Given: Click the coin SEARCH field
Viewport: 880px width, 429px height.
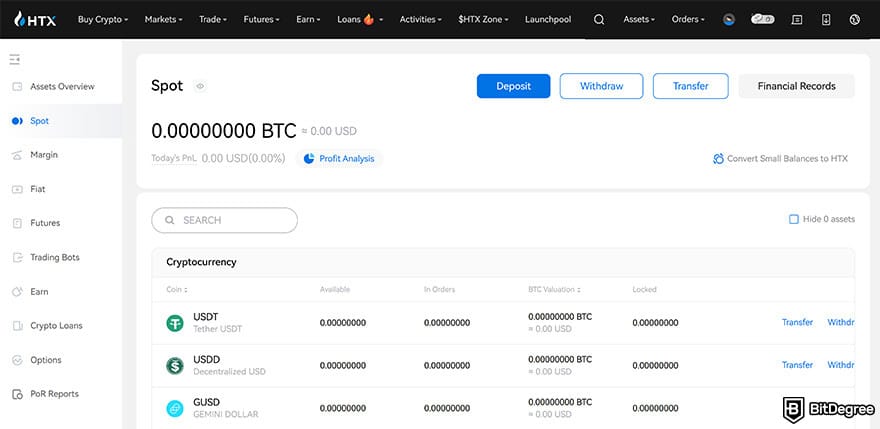Looking at the screenshot, I should pyautogui.click(x=224, y=220).
